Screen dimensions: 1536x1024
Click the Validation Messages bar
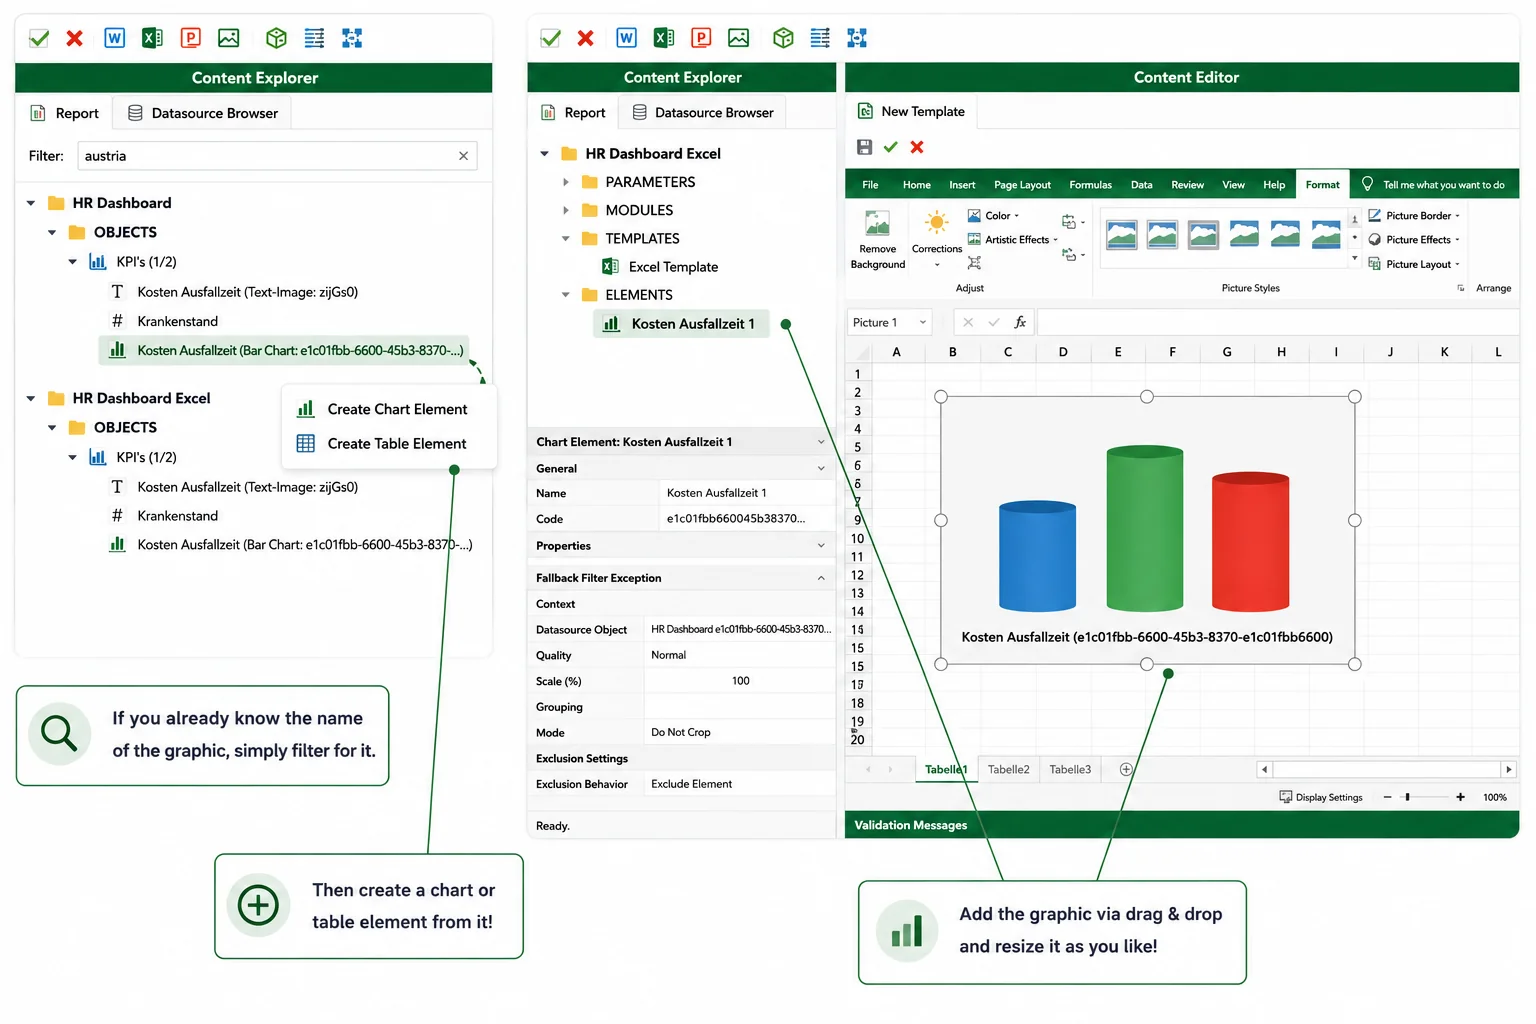(1182, 825)
